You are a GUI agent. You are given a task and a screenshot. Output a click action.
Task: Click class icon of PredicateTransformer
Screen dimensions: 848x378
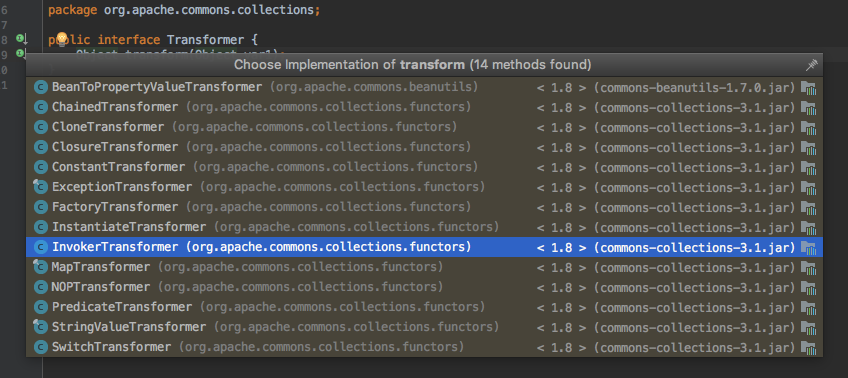pos(41,307)
